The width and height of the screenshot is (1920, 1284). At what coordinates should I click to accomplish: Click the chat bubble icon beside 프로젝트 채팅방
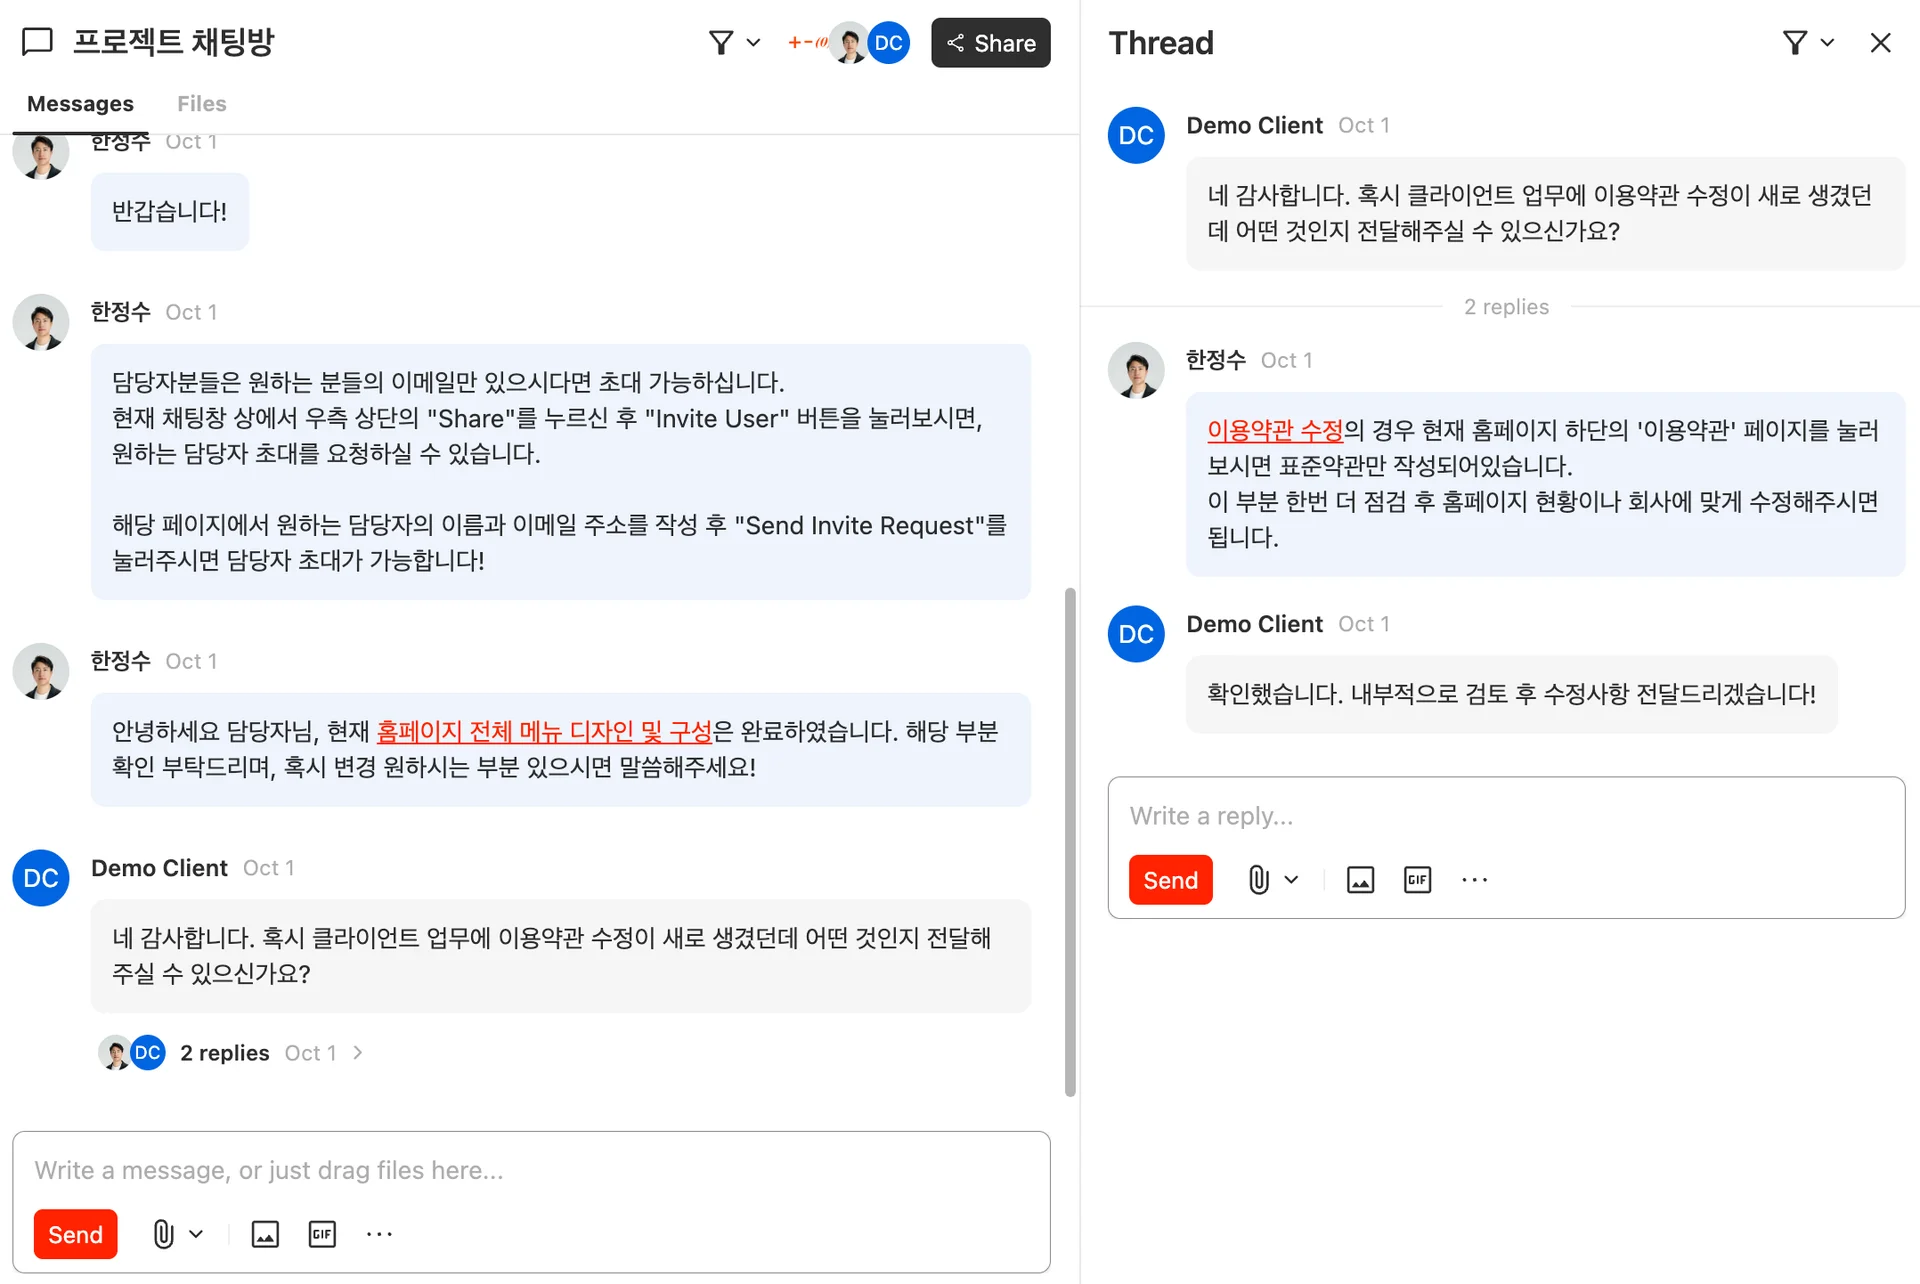tap(37, 42)
